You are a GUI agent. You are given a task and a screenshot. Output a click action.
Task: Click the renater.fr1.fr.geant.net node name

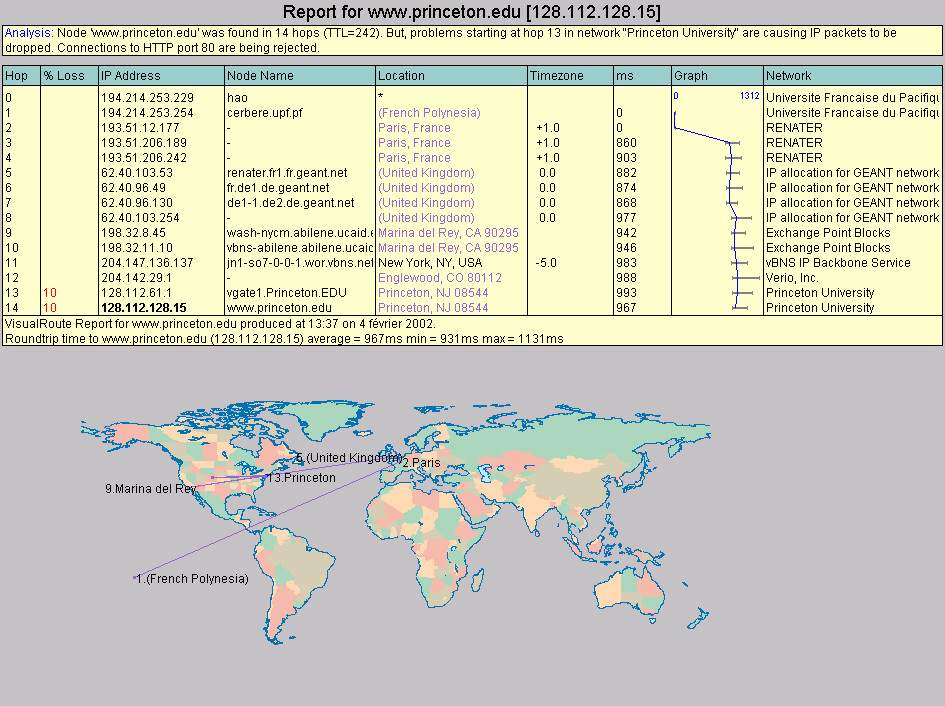pyautogui.click(x=286, y=173)
